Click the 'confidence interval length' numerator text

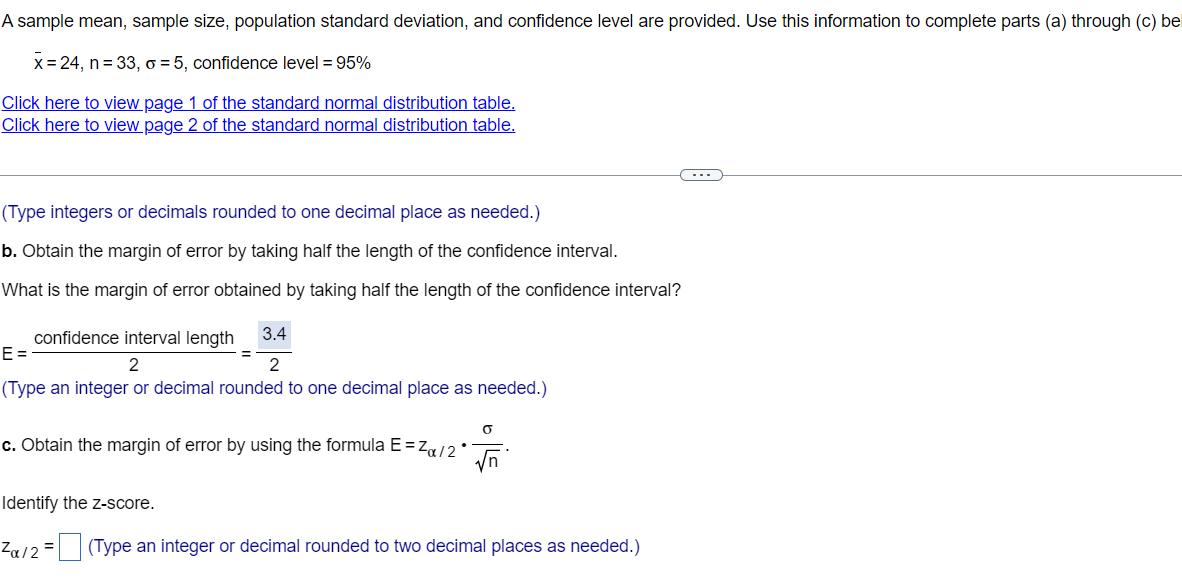(134, 338)
